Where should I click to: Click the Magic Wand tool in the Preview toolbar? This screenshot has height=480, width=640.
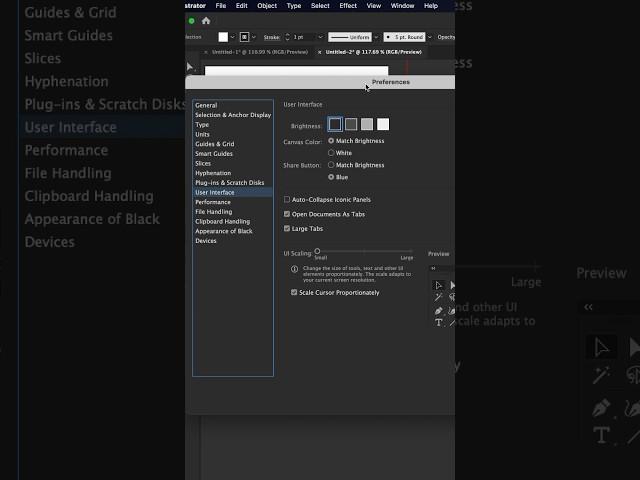438,297
